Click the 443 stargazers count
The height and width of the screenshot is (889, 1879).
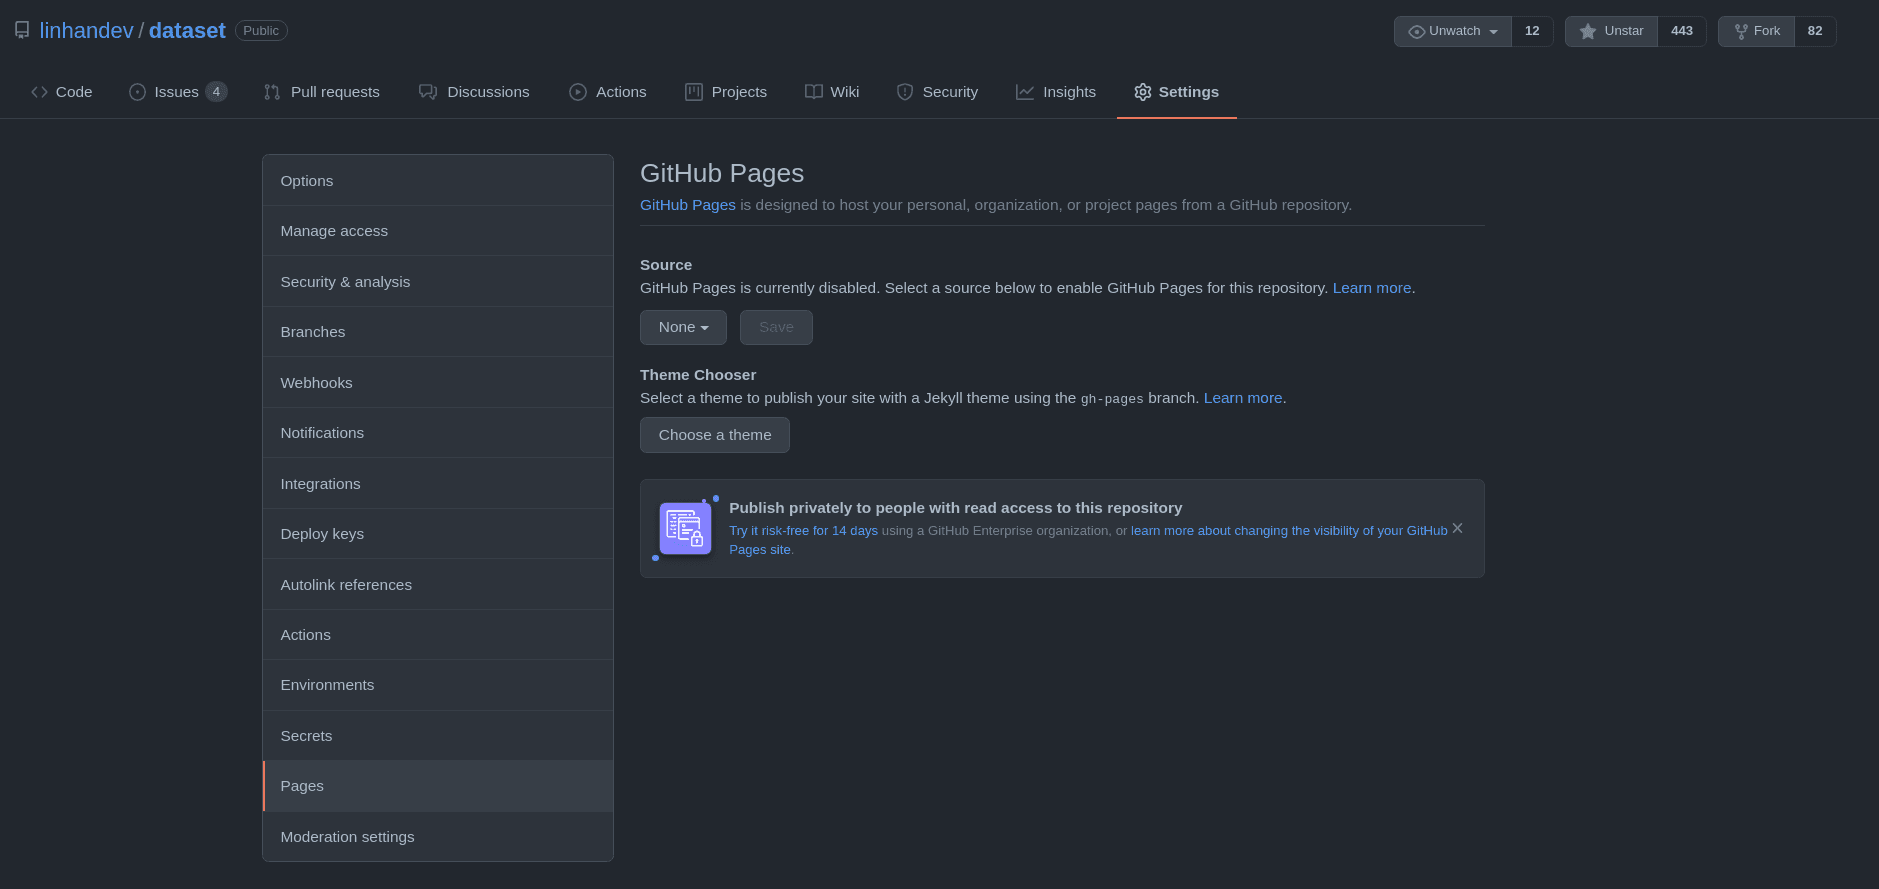[x=1681, y=31]
